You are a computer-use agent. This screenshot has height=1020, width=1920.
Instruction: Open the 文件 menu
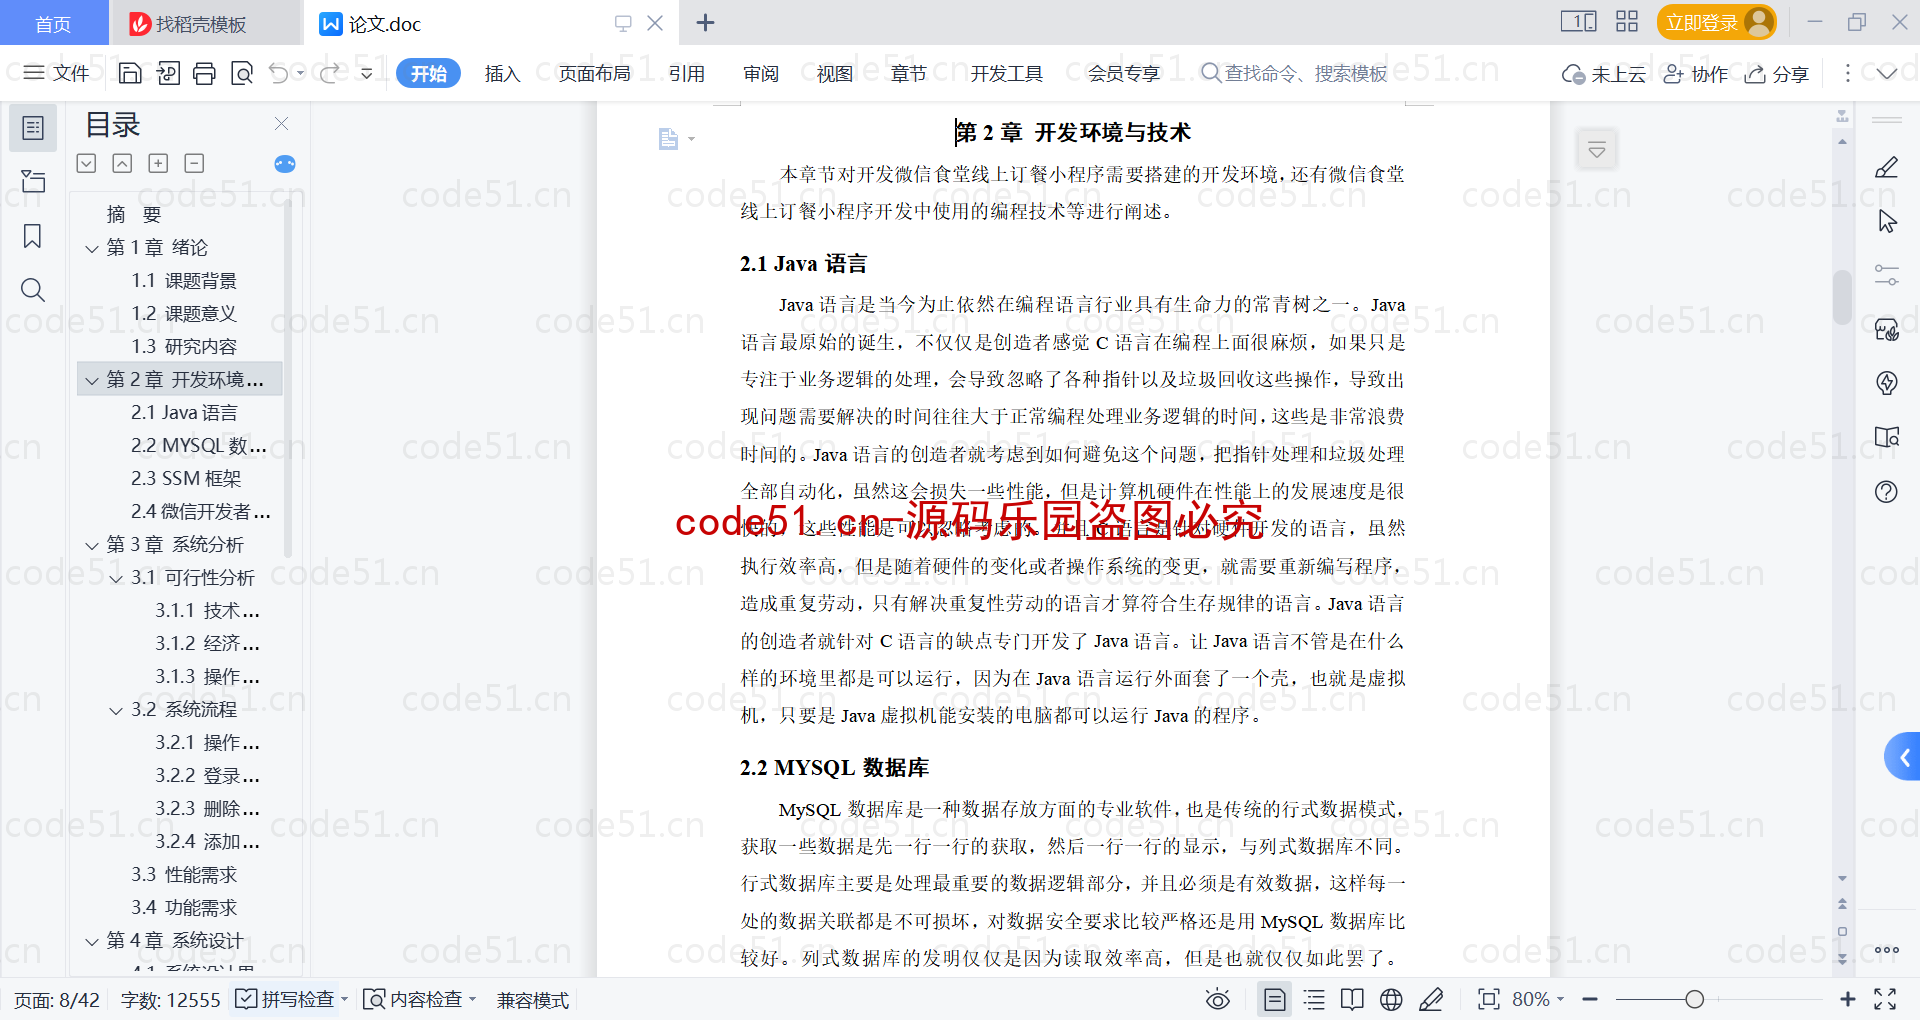[56, 73]
